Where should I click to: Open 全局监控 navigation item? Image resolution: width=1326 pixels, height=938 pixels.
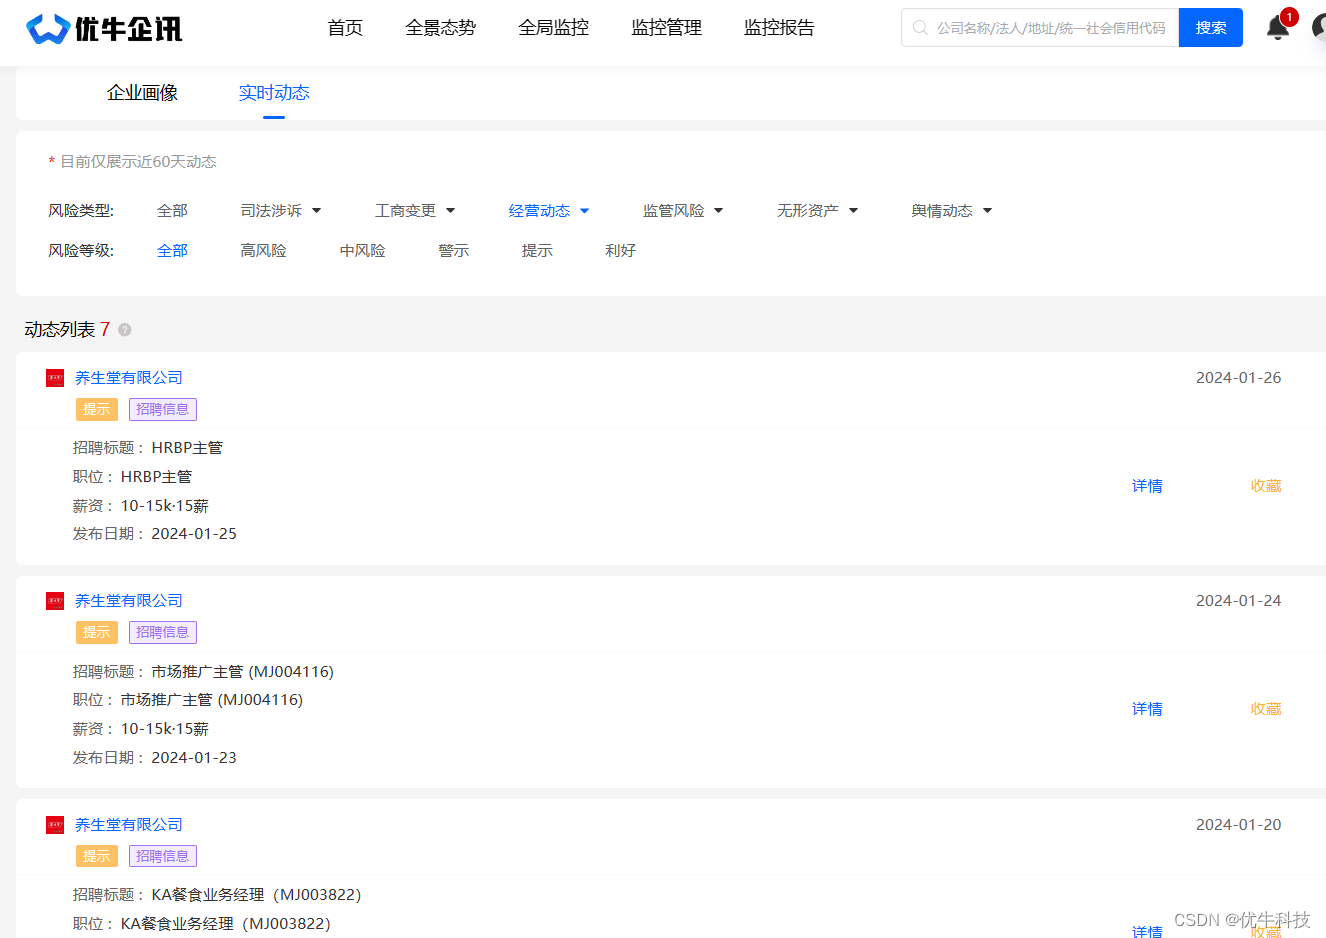click(x=553, y=28)
